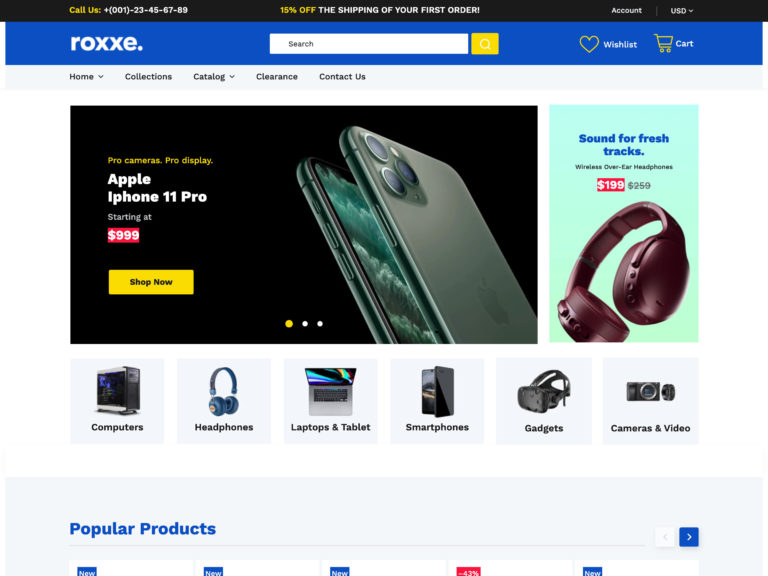Click the yellow search magnifier button
Image resolution: width=768 pixels, height=576 pixels.
click(x=484, y=44)
